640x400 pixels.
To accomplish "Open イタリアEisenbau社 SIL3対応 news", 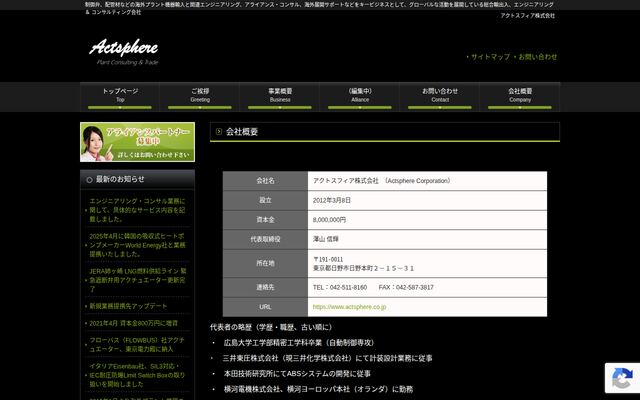I will 137,375.
